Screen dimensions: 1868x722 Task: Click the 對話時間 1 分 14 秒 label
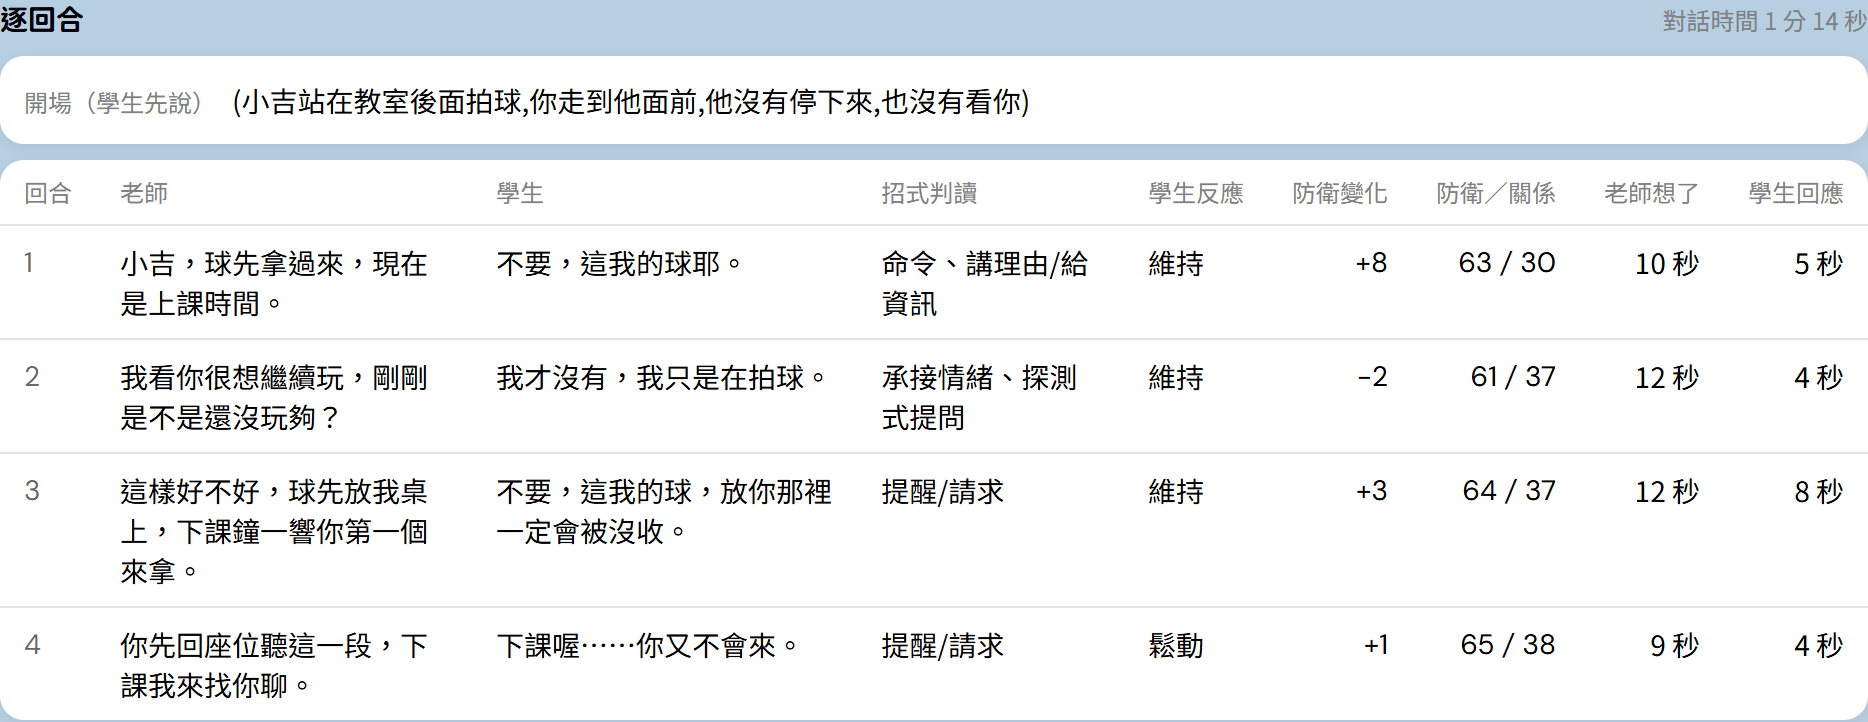tap(1764, 21)
